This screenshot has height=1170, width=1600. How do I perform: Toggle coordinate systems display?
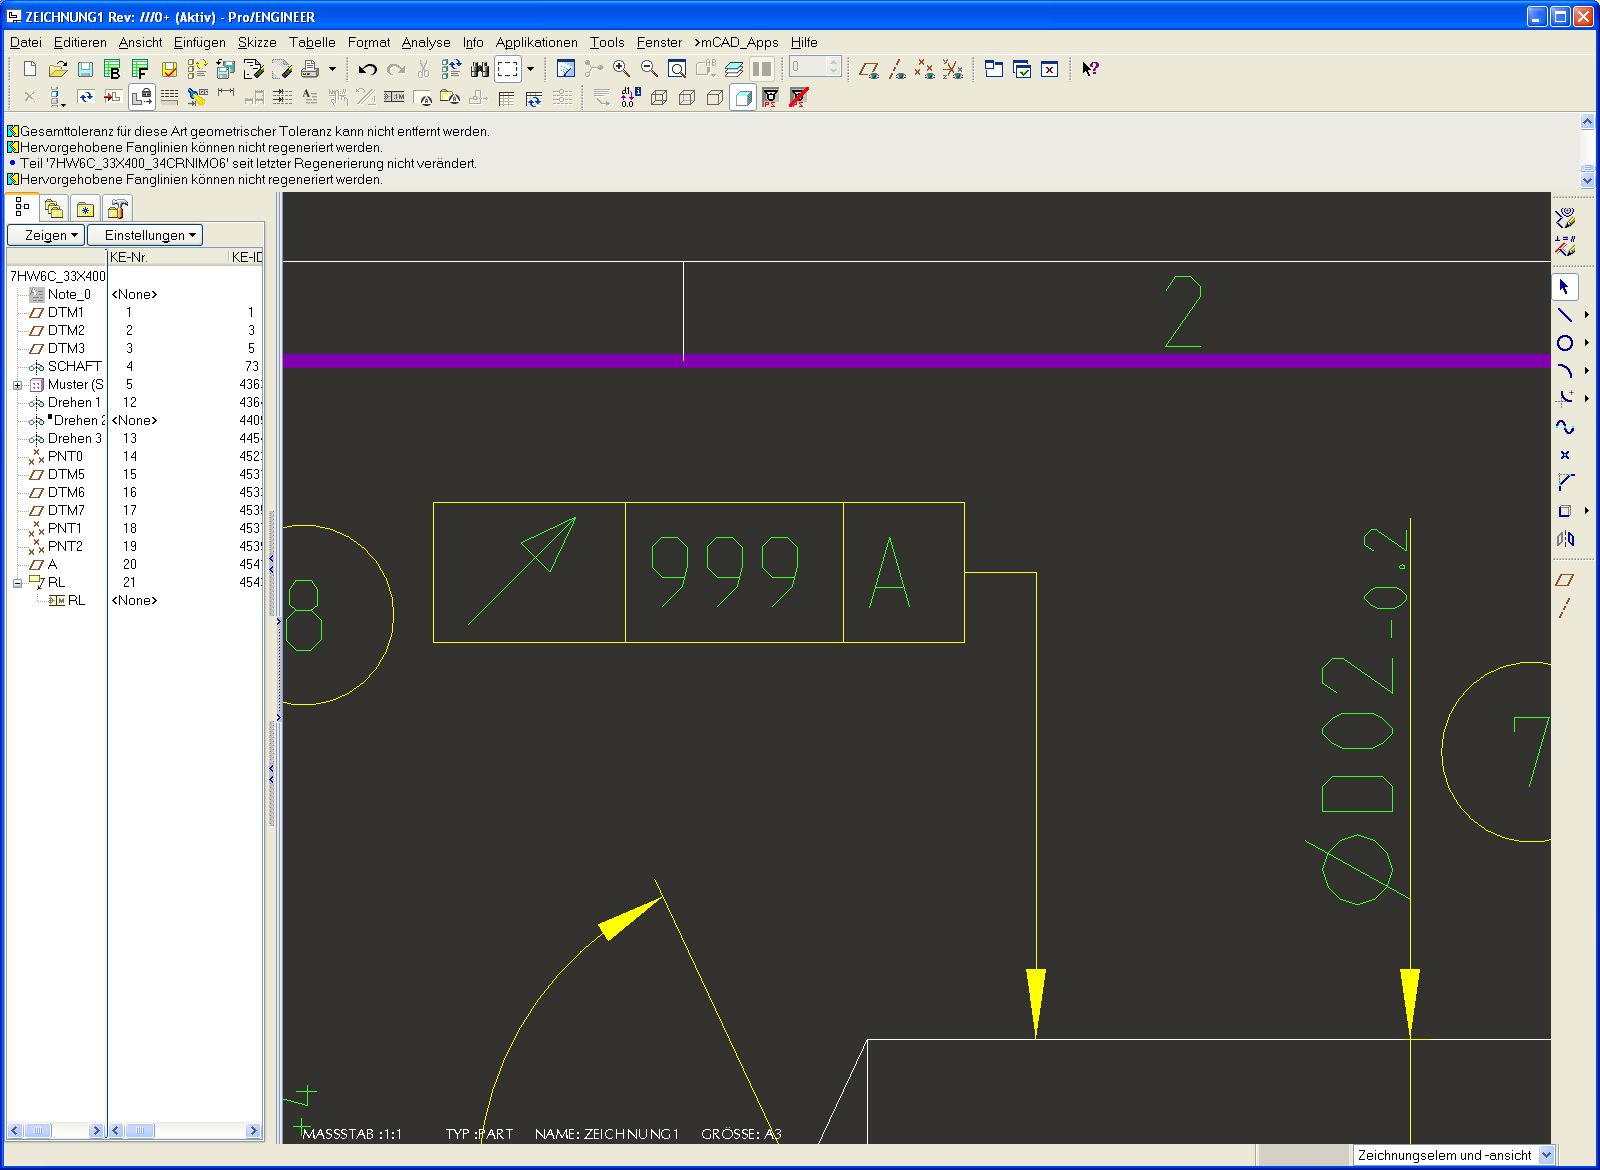click(953, 69)
